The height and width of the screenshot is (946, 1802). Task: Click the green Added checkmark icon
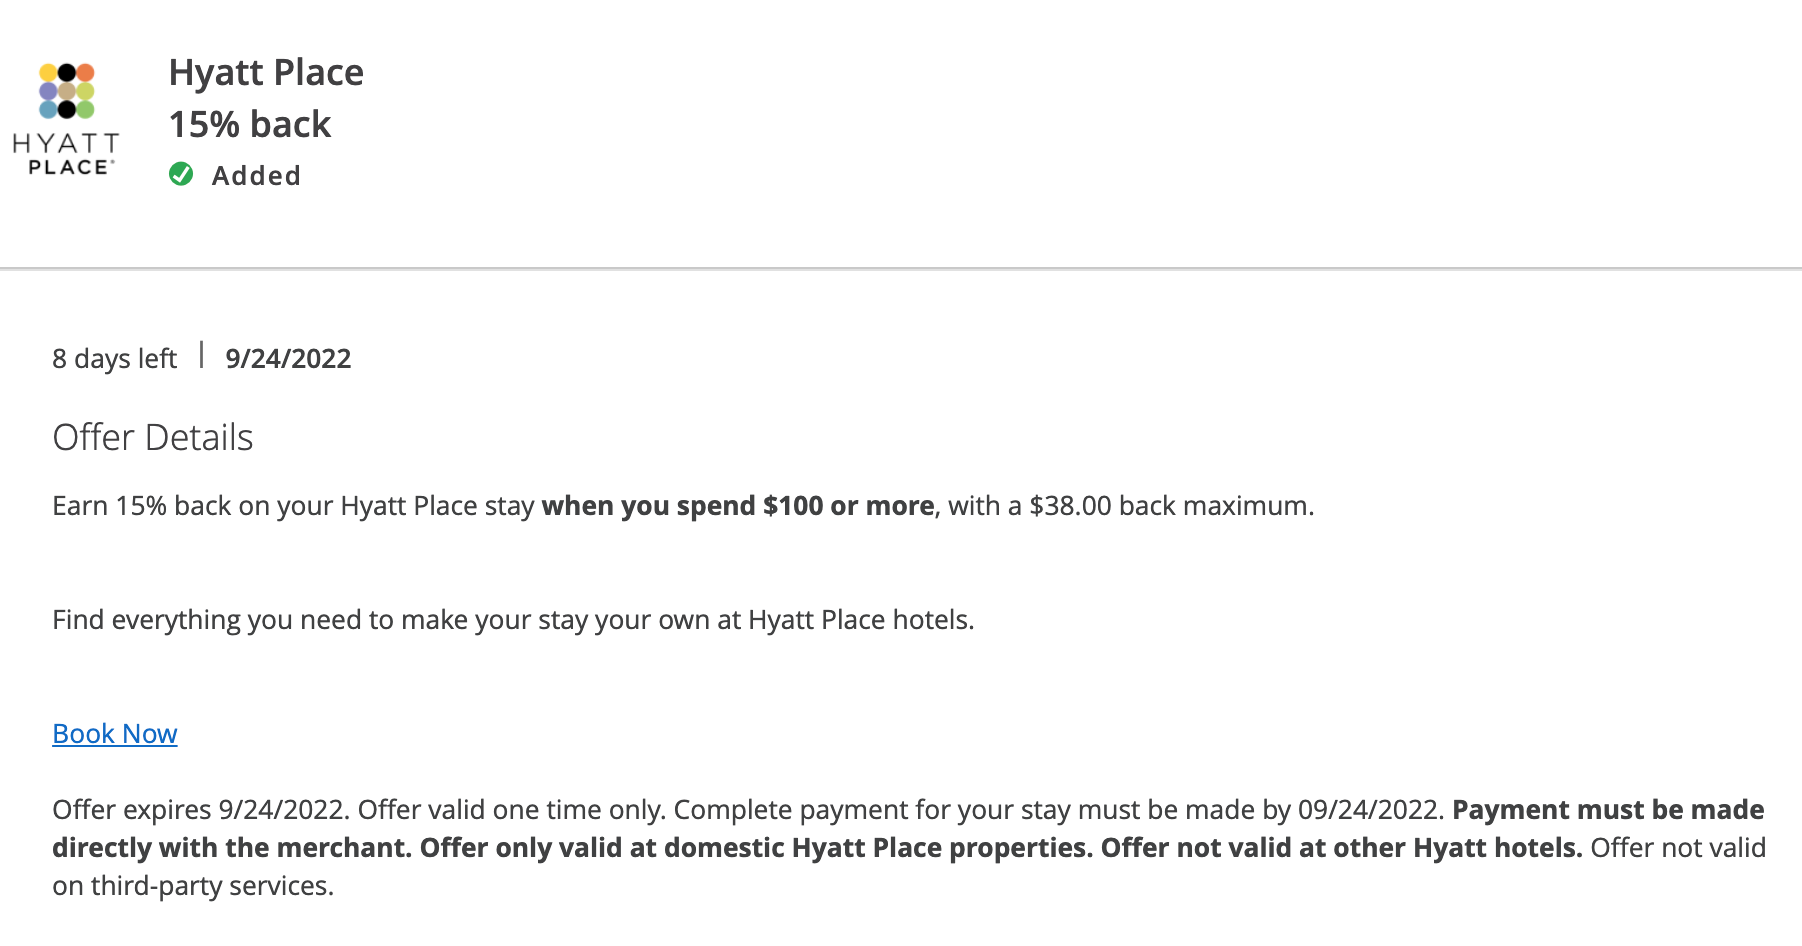tap(181, 175)
